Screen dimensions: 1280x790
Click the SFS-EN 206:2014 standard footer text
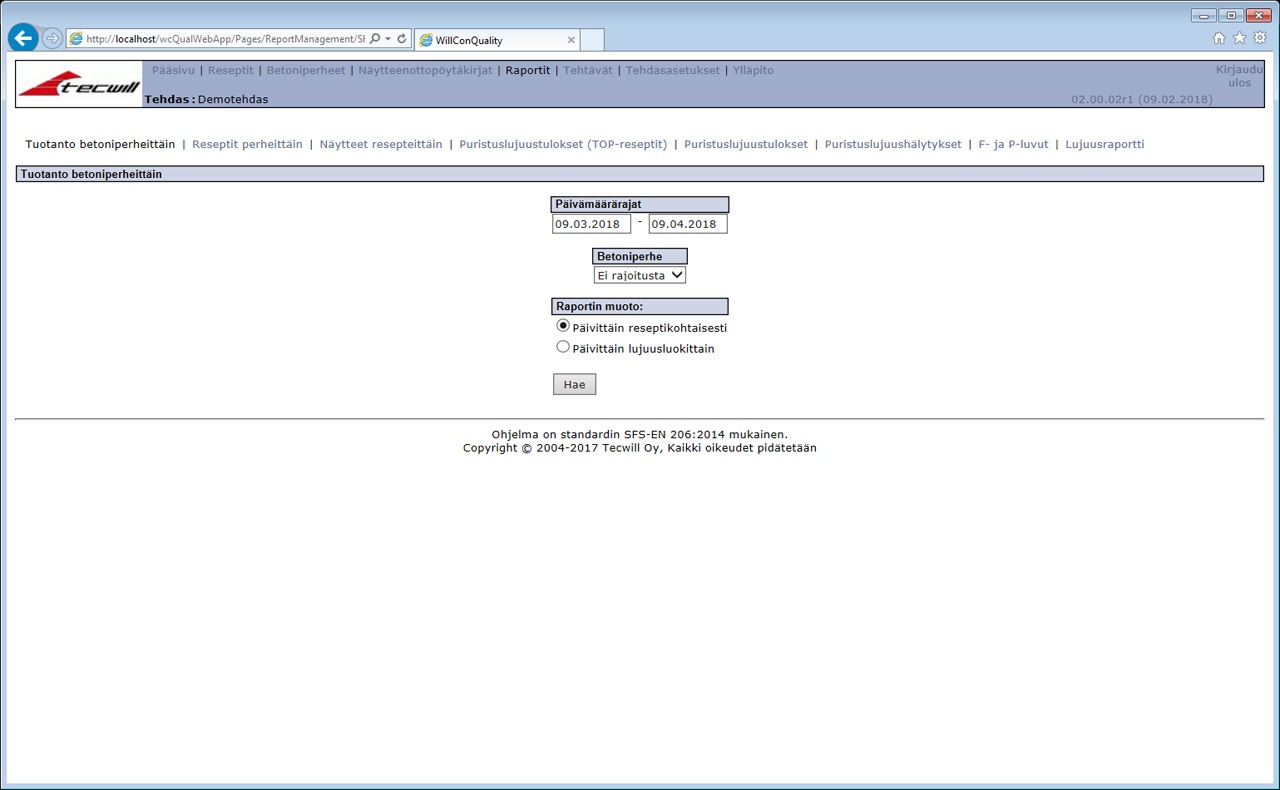pos(640,434)
